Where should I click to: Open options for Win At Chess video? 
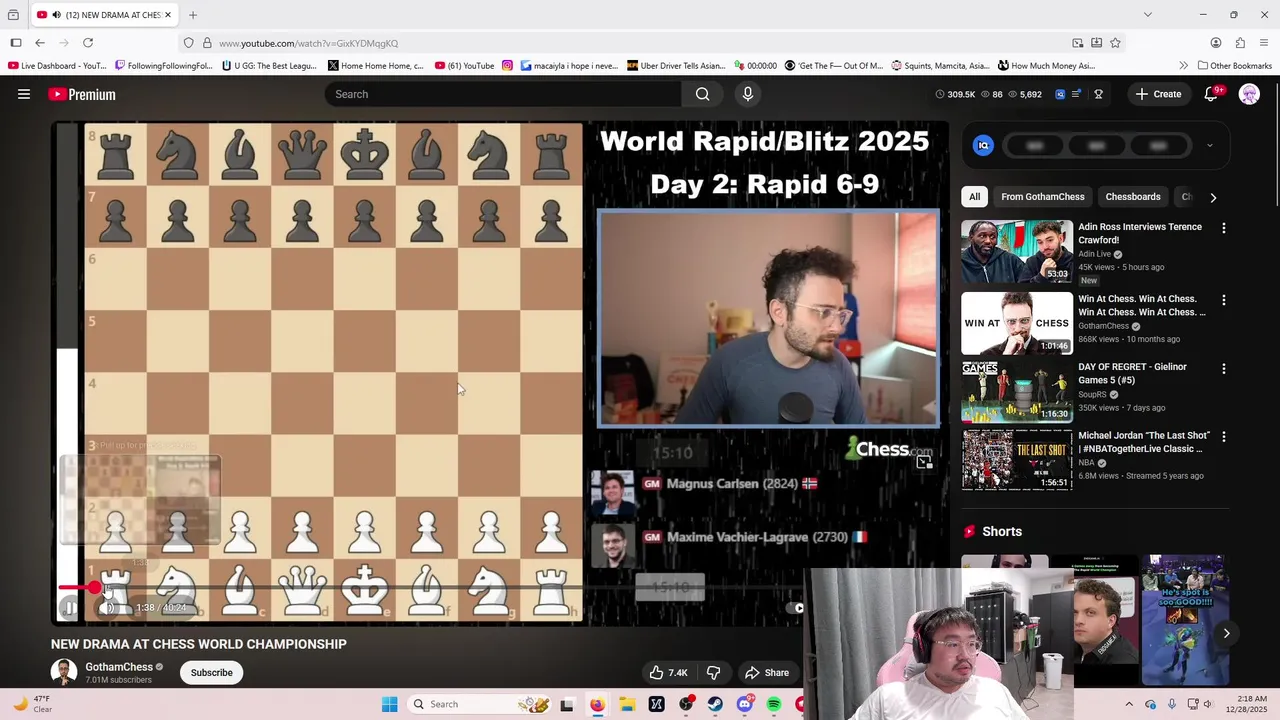pyautogui.click(x=1223, y=300)
